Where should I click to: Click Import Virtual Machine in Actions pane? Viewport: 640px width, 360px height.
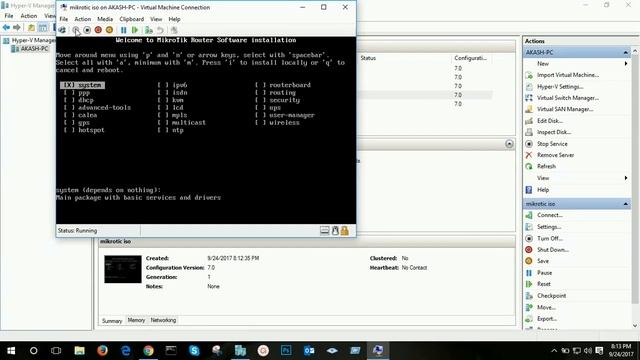[x=567, y=75]
